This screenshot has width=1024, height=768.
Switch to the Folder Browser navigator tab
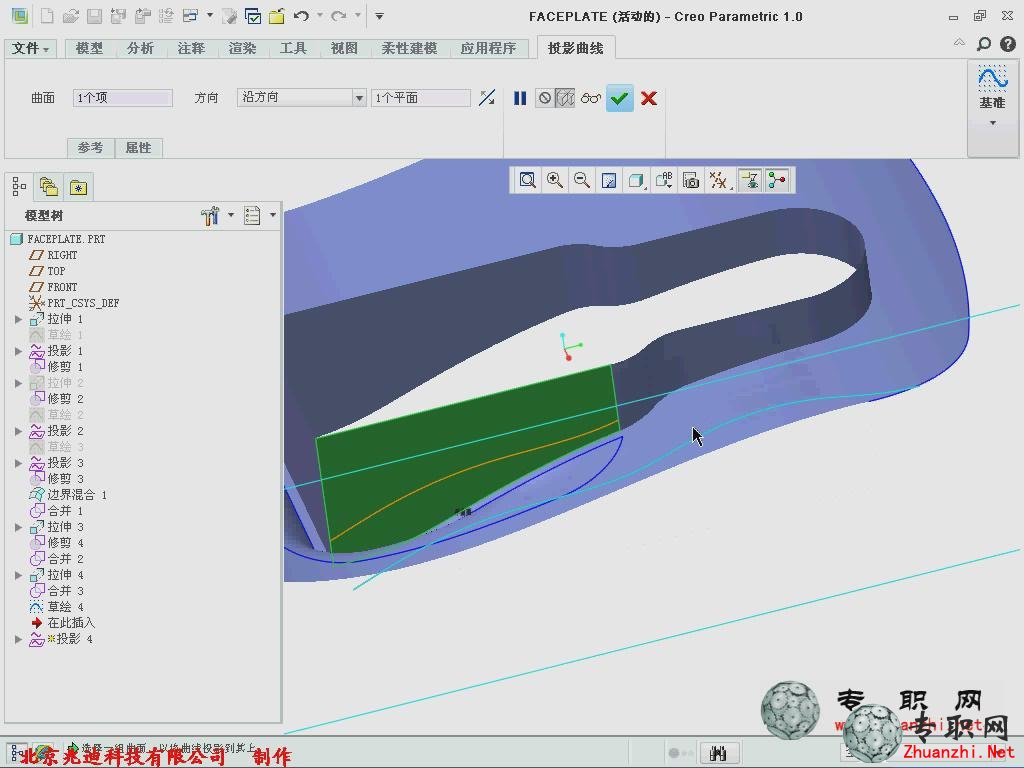[49, 187]
